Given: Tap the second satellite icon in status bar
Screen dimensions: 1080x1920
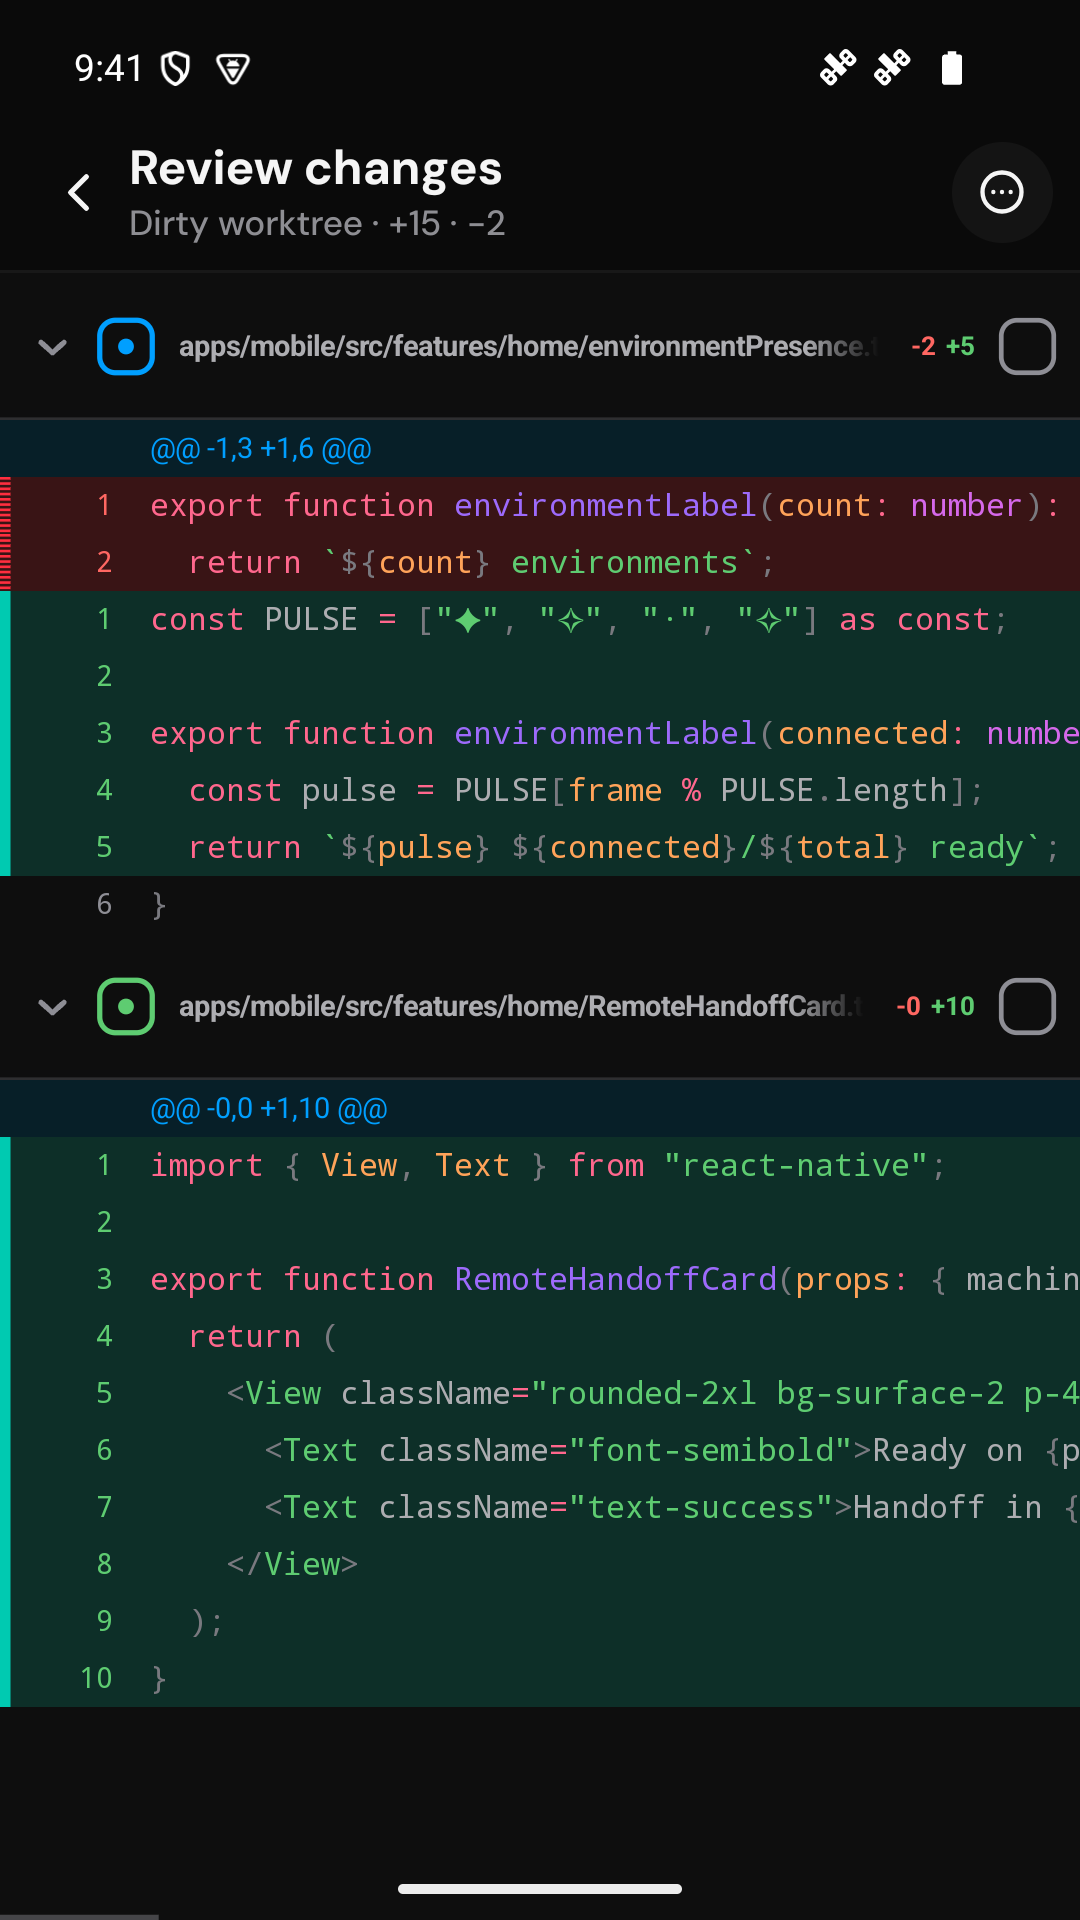Looking at the screenshot, I should click(892, 68).
